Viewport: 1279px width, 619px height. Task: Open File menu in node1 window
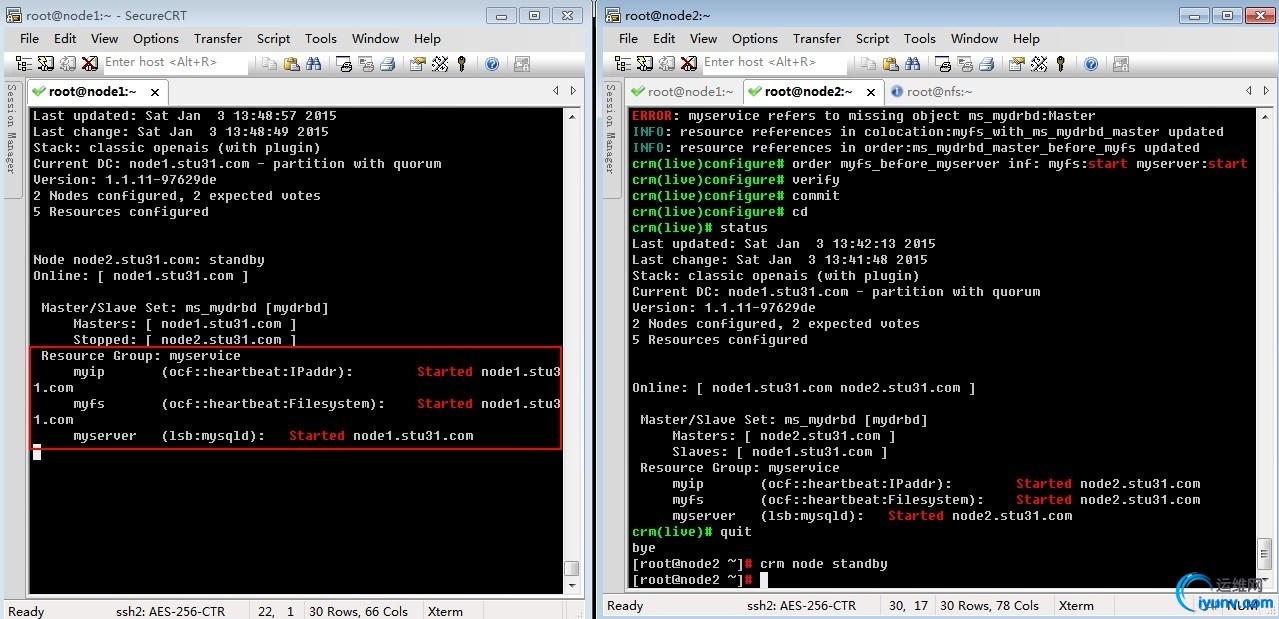30,38
